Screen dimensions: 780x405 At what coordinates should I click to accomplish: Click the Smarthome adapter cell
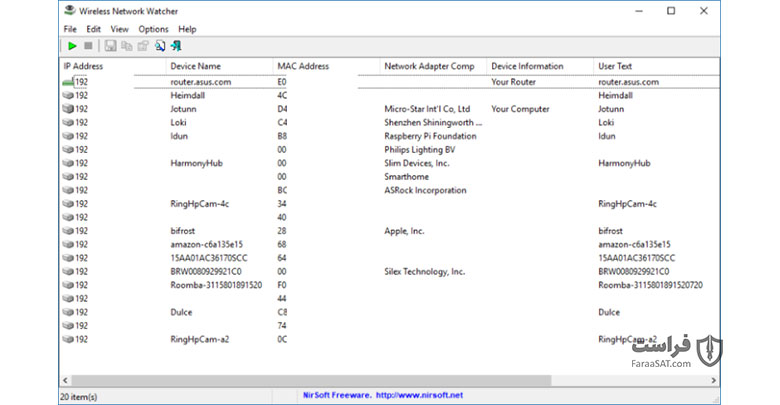(406, 177)
